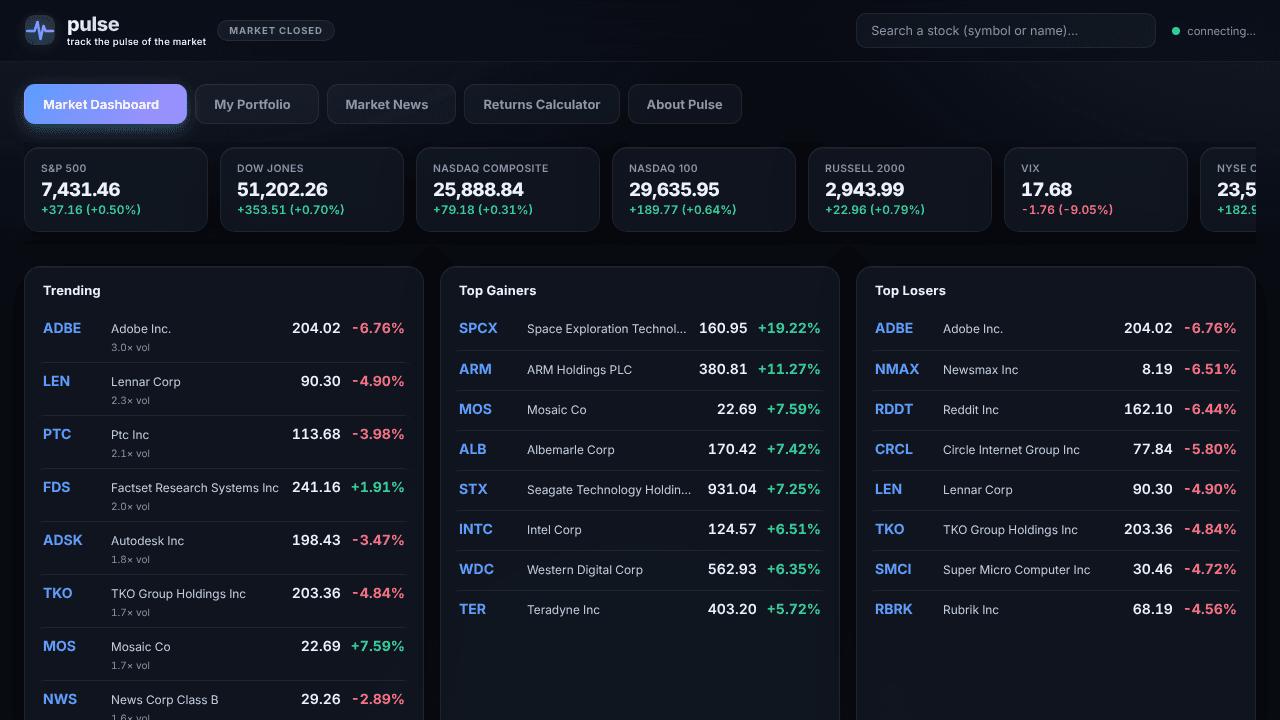Viewport: 1280px width, 720px height.
Task: Click the -6.51% change for NMAX
Action: 1210,369
